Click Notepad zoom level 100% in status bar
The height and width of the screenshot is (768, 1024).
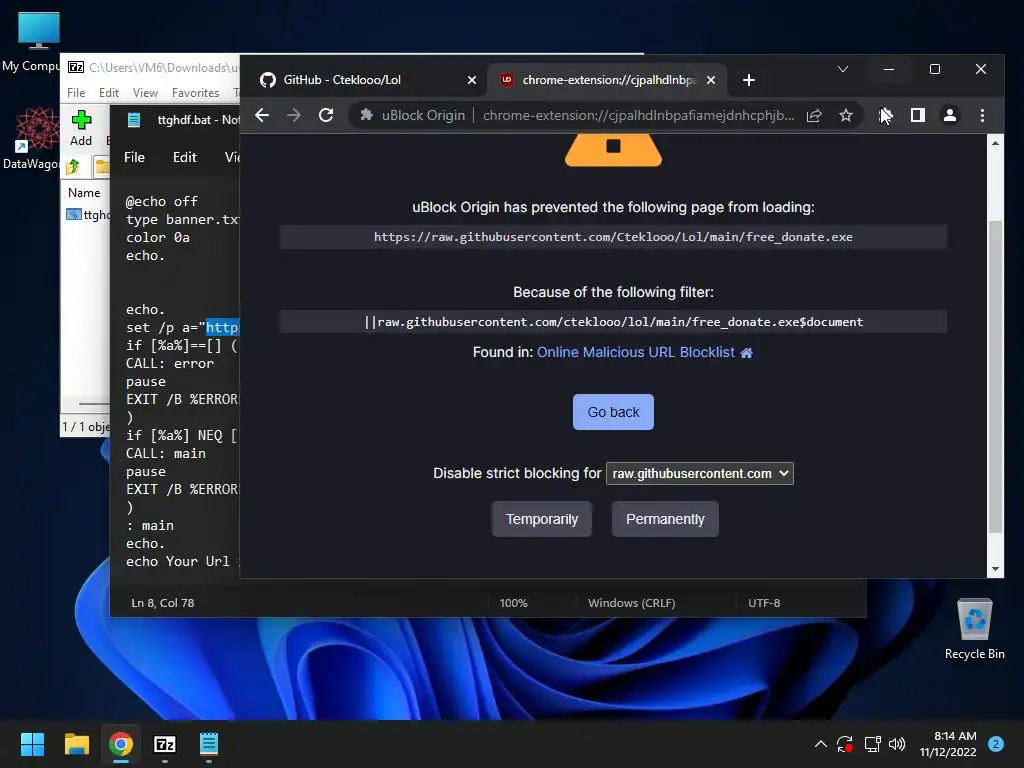point(513,603)
